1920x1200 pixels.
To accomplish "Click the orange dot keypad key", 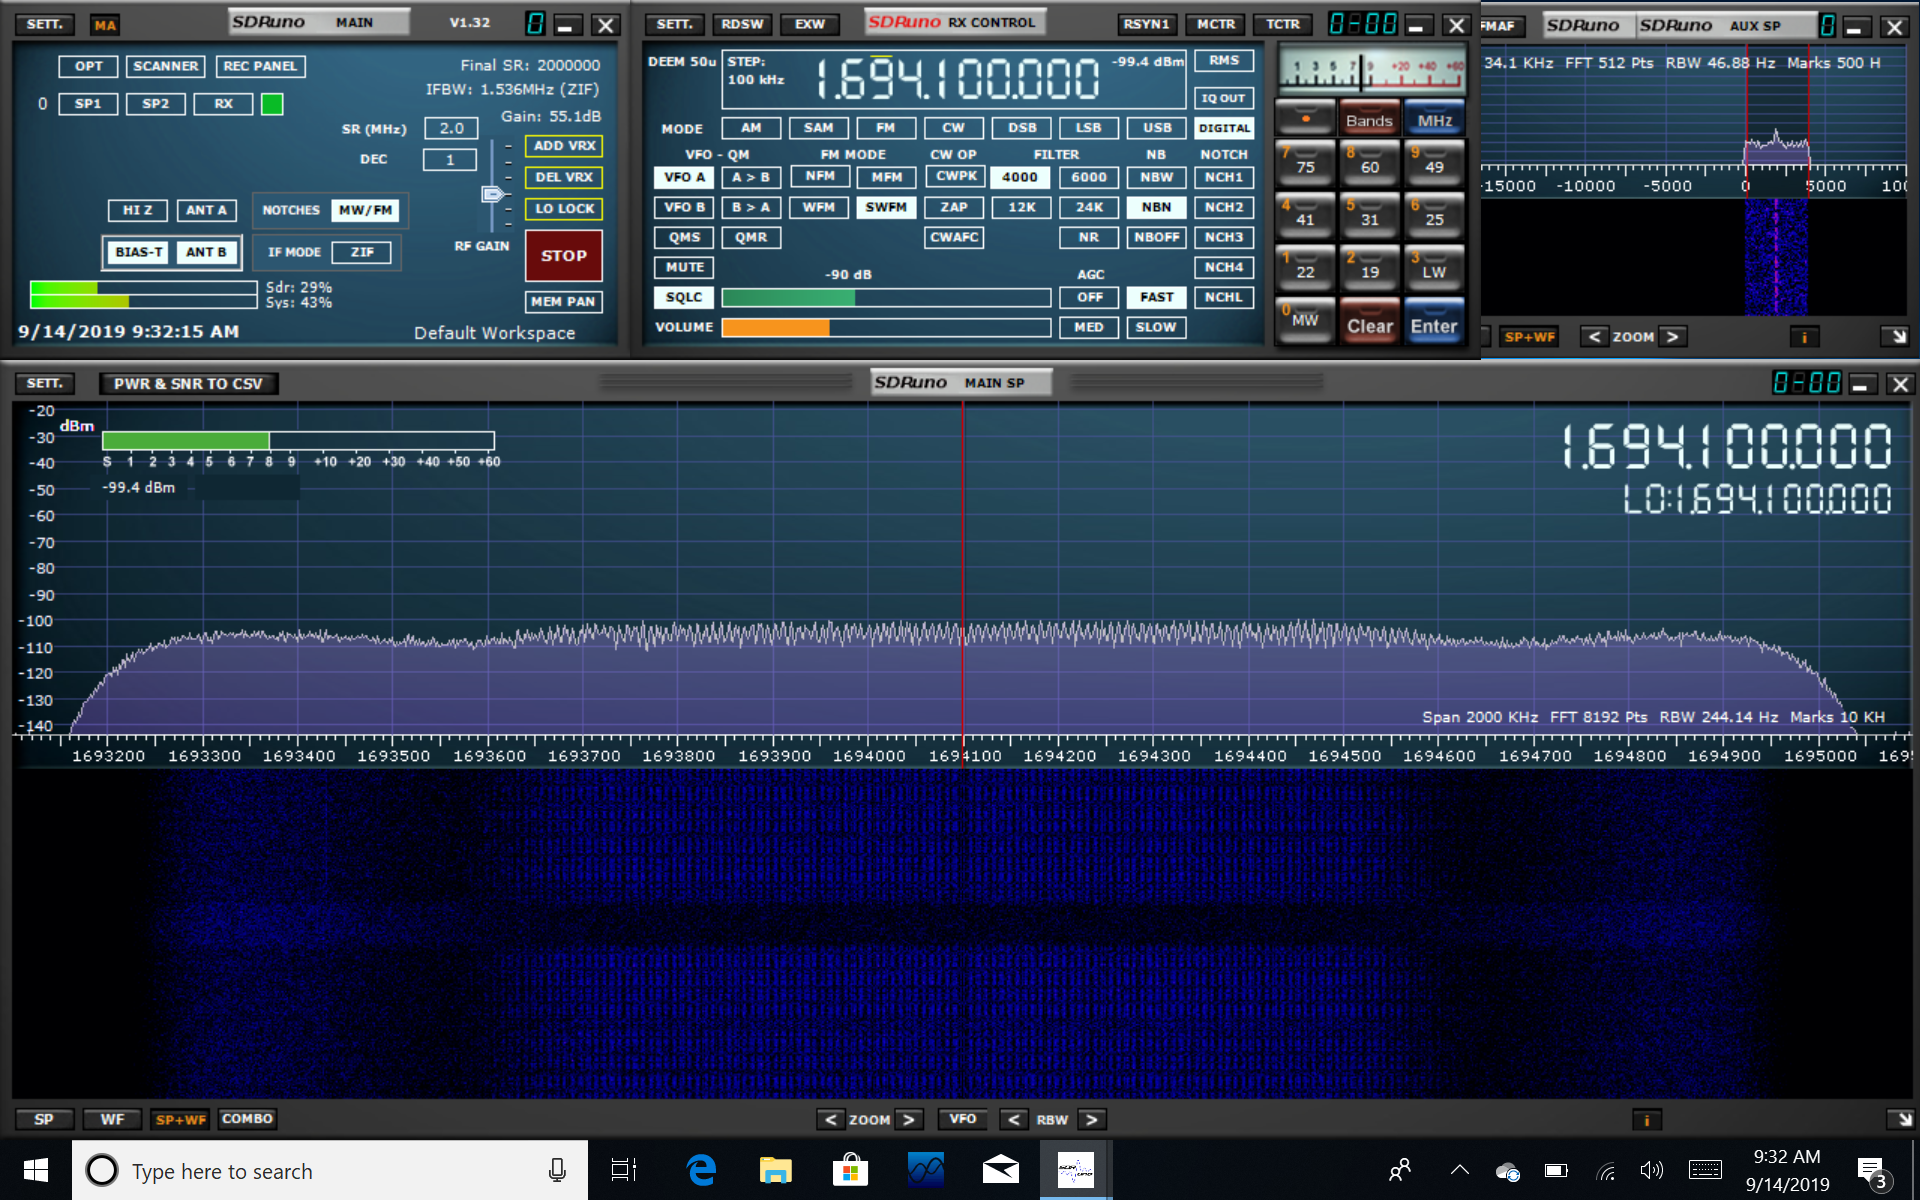I will (x=1305, y=118).
